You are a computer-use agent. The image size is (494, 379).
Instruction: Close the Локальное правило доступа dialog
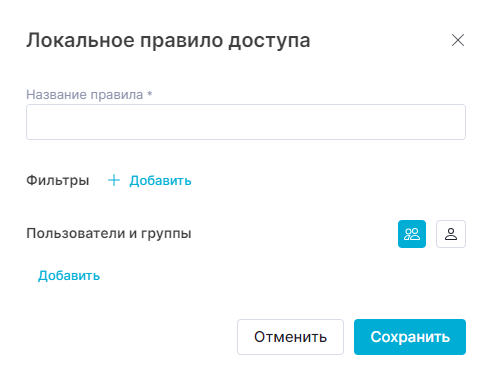point(458,40)
